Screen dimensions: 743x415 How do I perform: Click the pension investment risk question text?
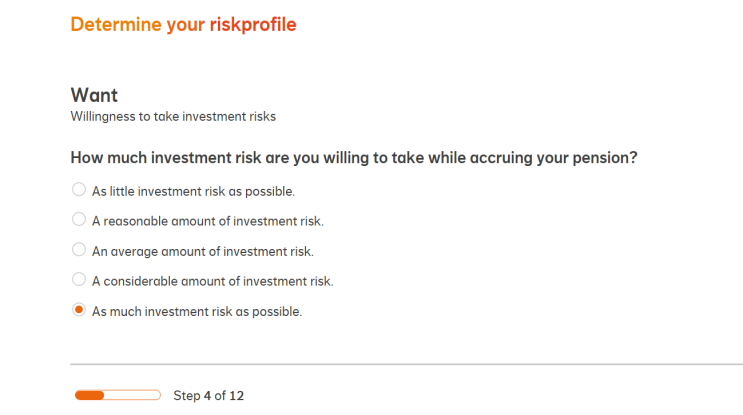click(354, 158)
